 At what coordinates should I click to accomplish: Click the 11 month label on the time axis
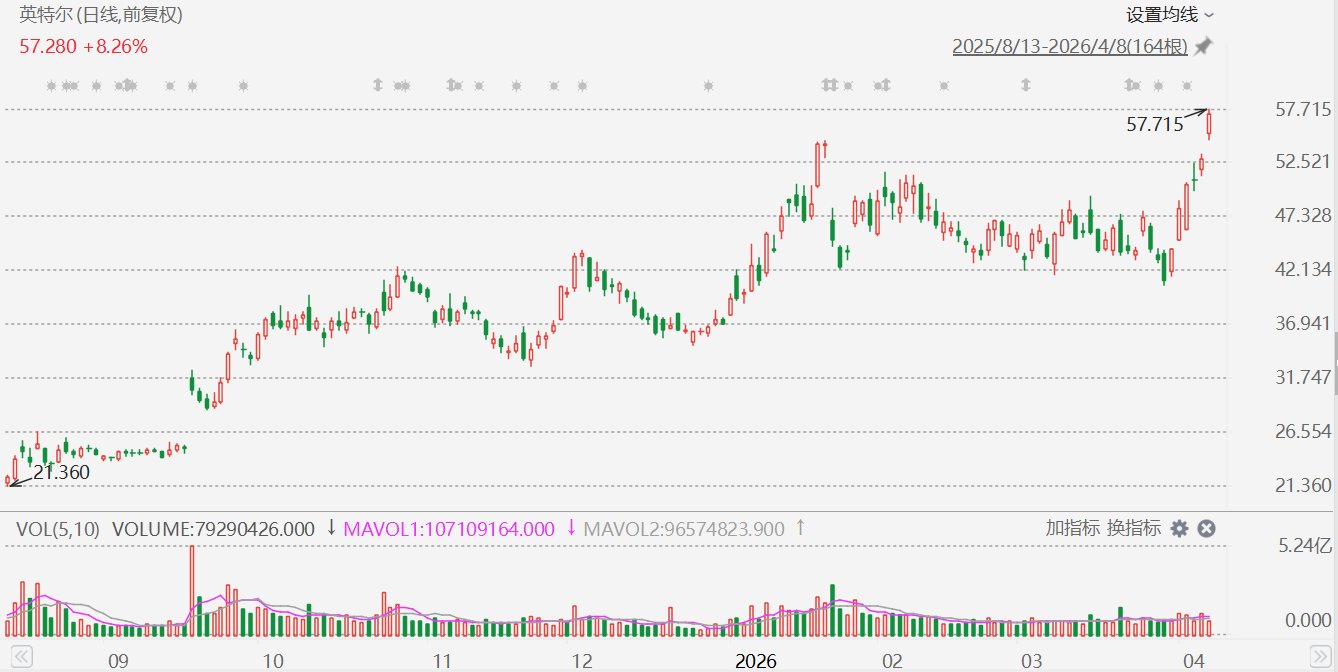tap(442, 661)
